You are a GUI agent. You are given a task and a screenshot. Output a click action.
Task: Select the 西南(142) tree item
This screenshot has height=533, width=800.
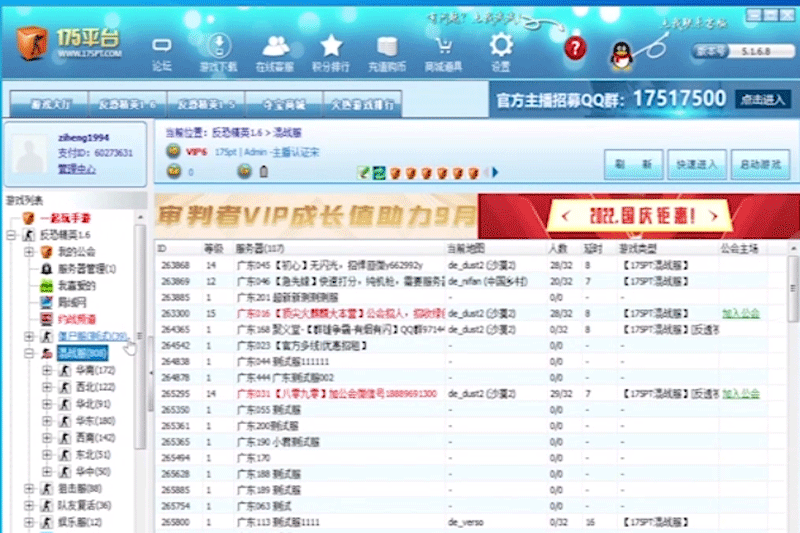95,438
